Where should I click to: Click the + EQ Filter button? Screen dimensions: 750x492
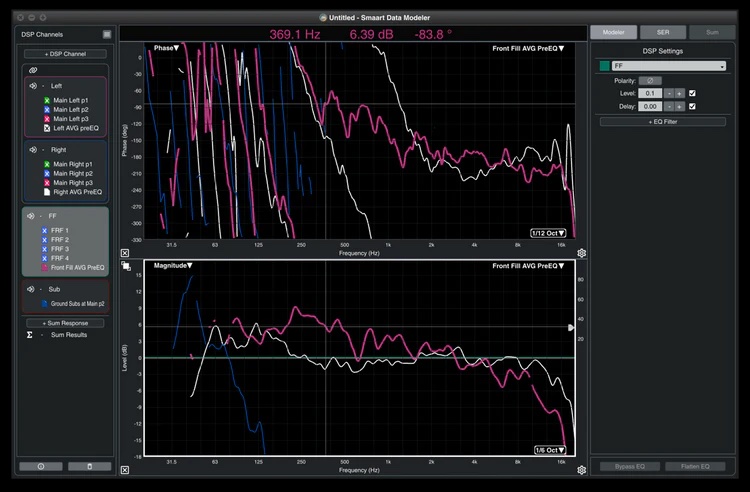tap(663, 121)
